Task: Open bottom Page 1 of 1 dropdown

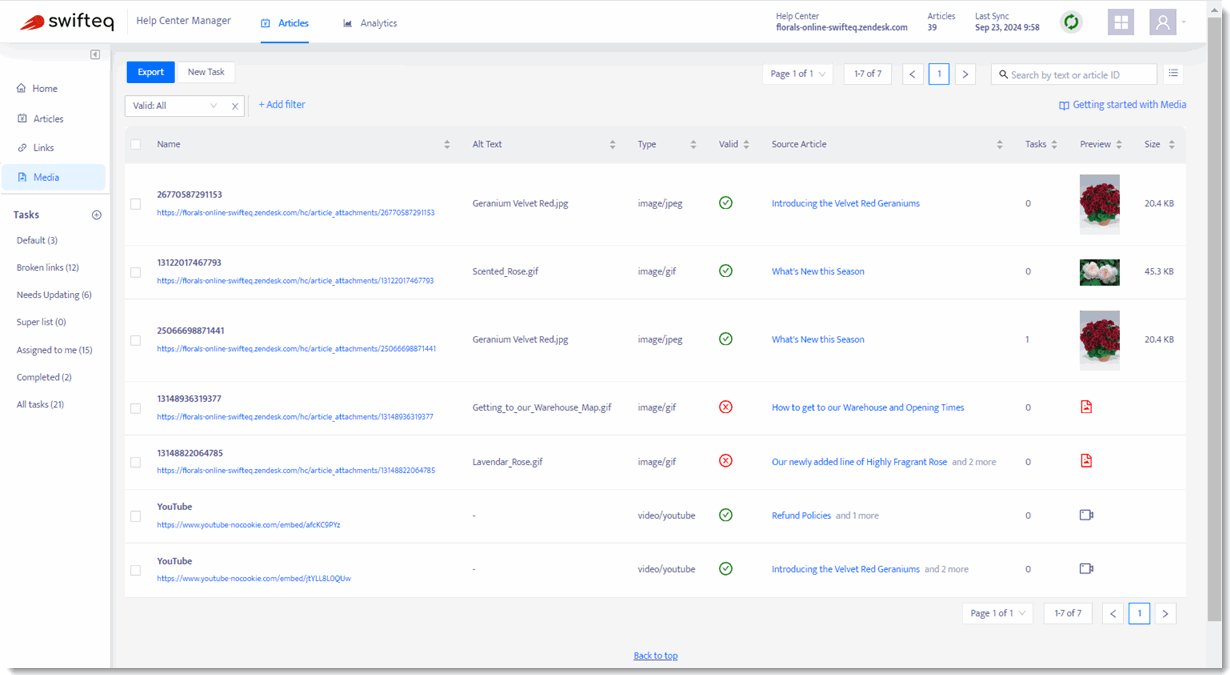Action: [x=997, y=614]
